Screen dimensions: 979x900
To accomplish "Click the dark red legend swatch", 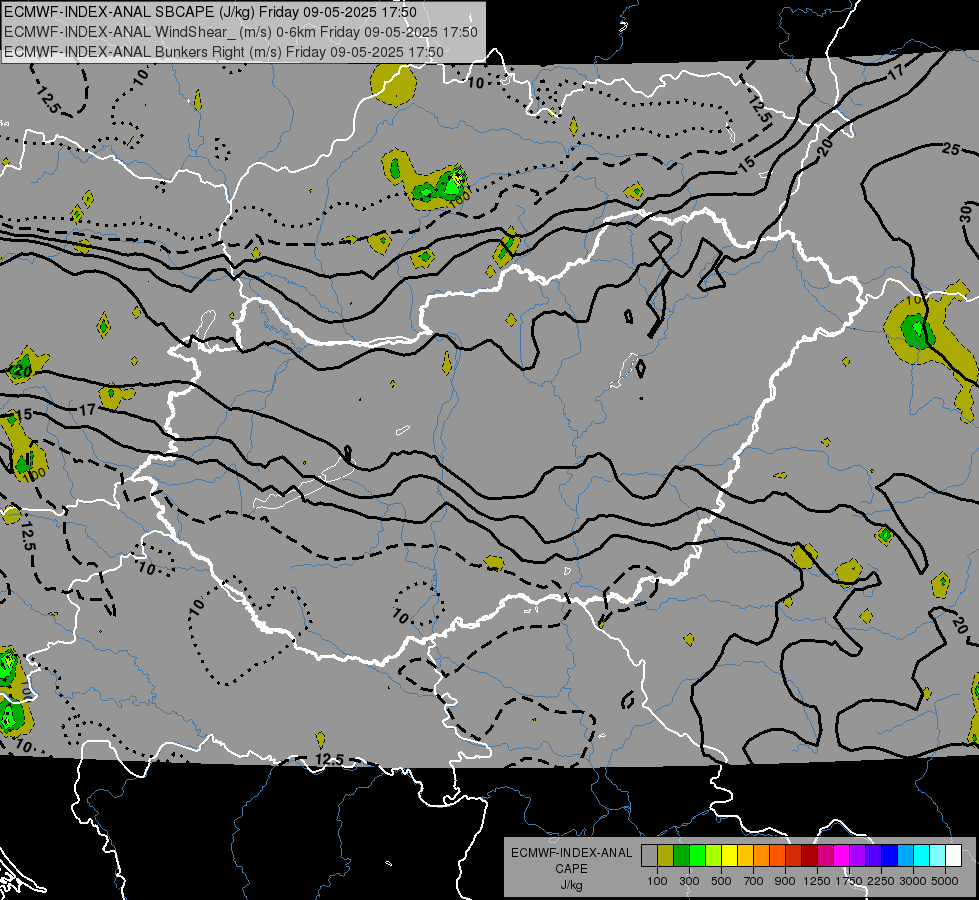I will pyautogui.click(x=809, y=856).
